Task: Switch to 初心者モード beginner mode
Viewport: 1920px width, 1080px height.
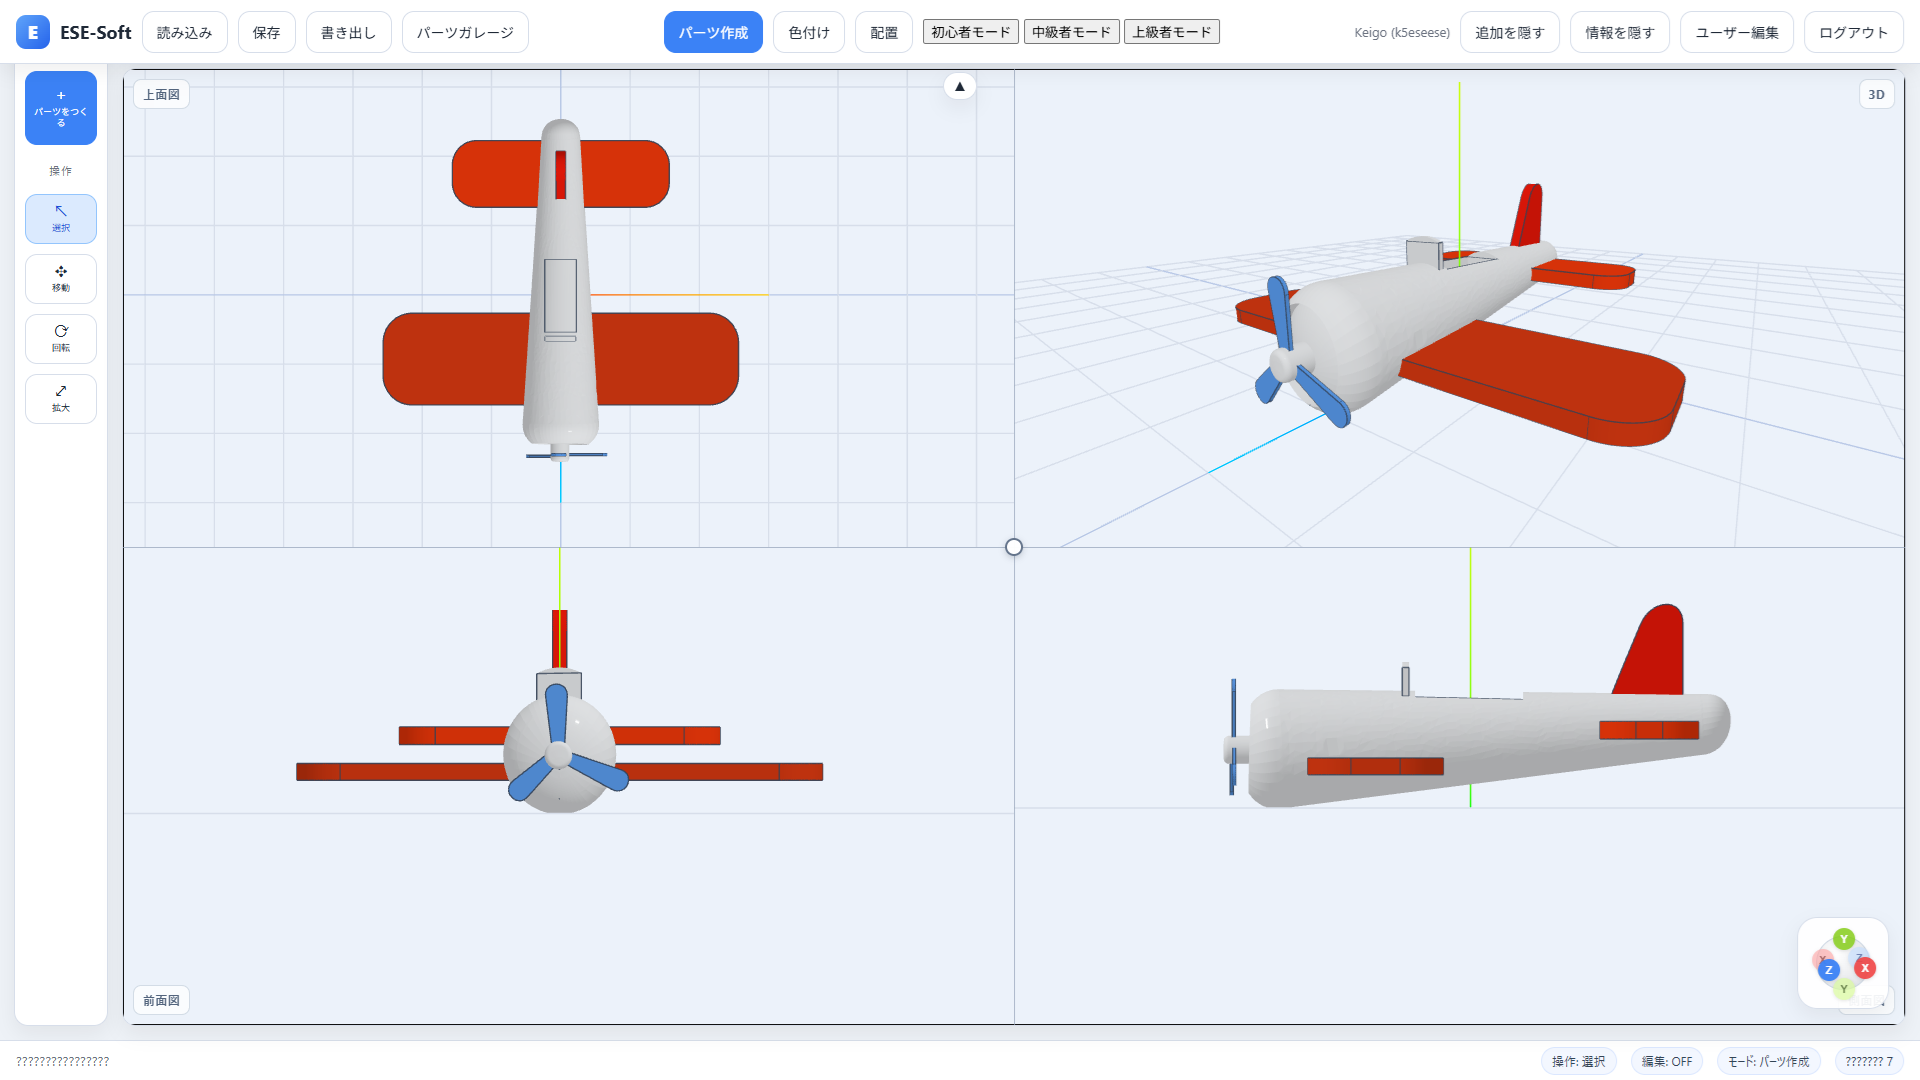Action: [971, 32]
